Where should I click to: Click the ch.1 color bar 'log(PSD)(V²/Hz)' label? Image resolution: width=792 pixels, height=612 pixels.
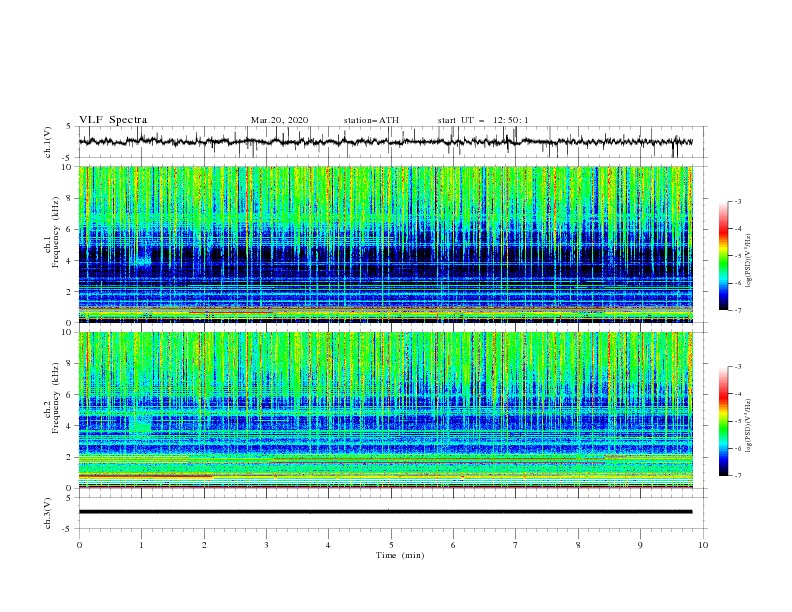pyautogui.click(x=749, y=261)
